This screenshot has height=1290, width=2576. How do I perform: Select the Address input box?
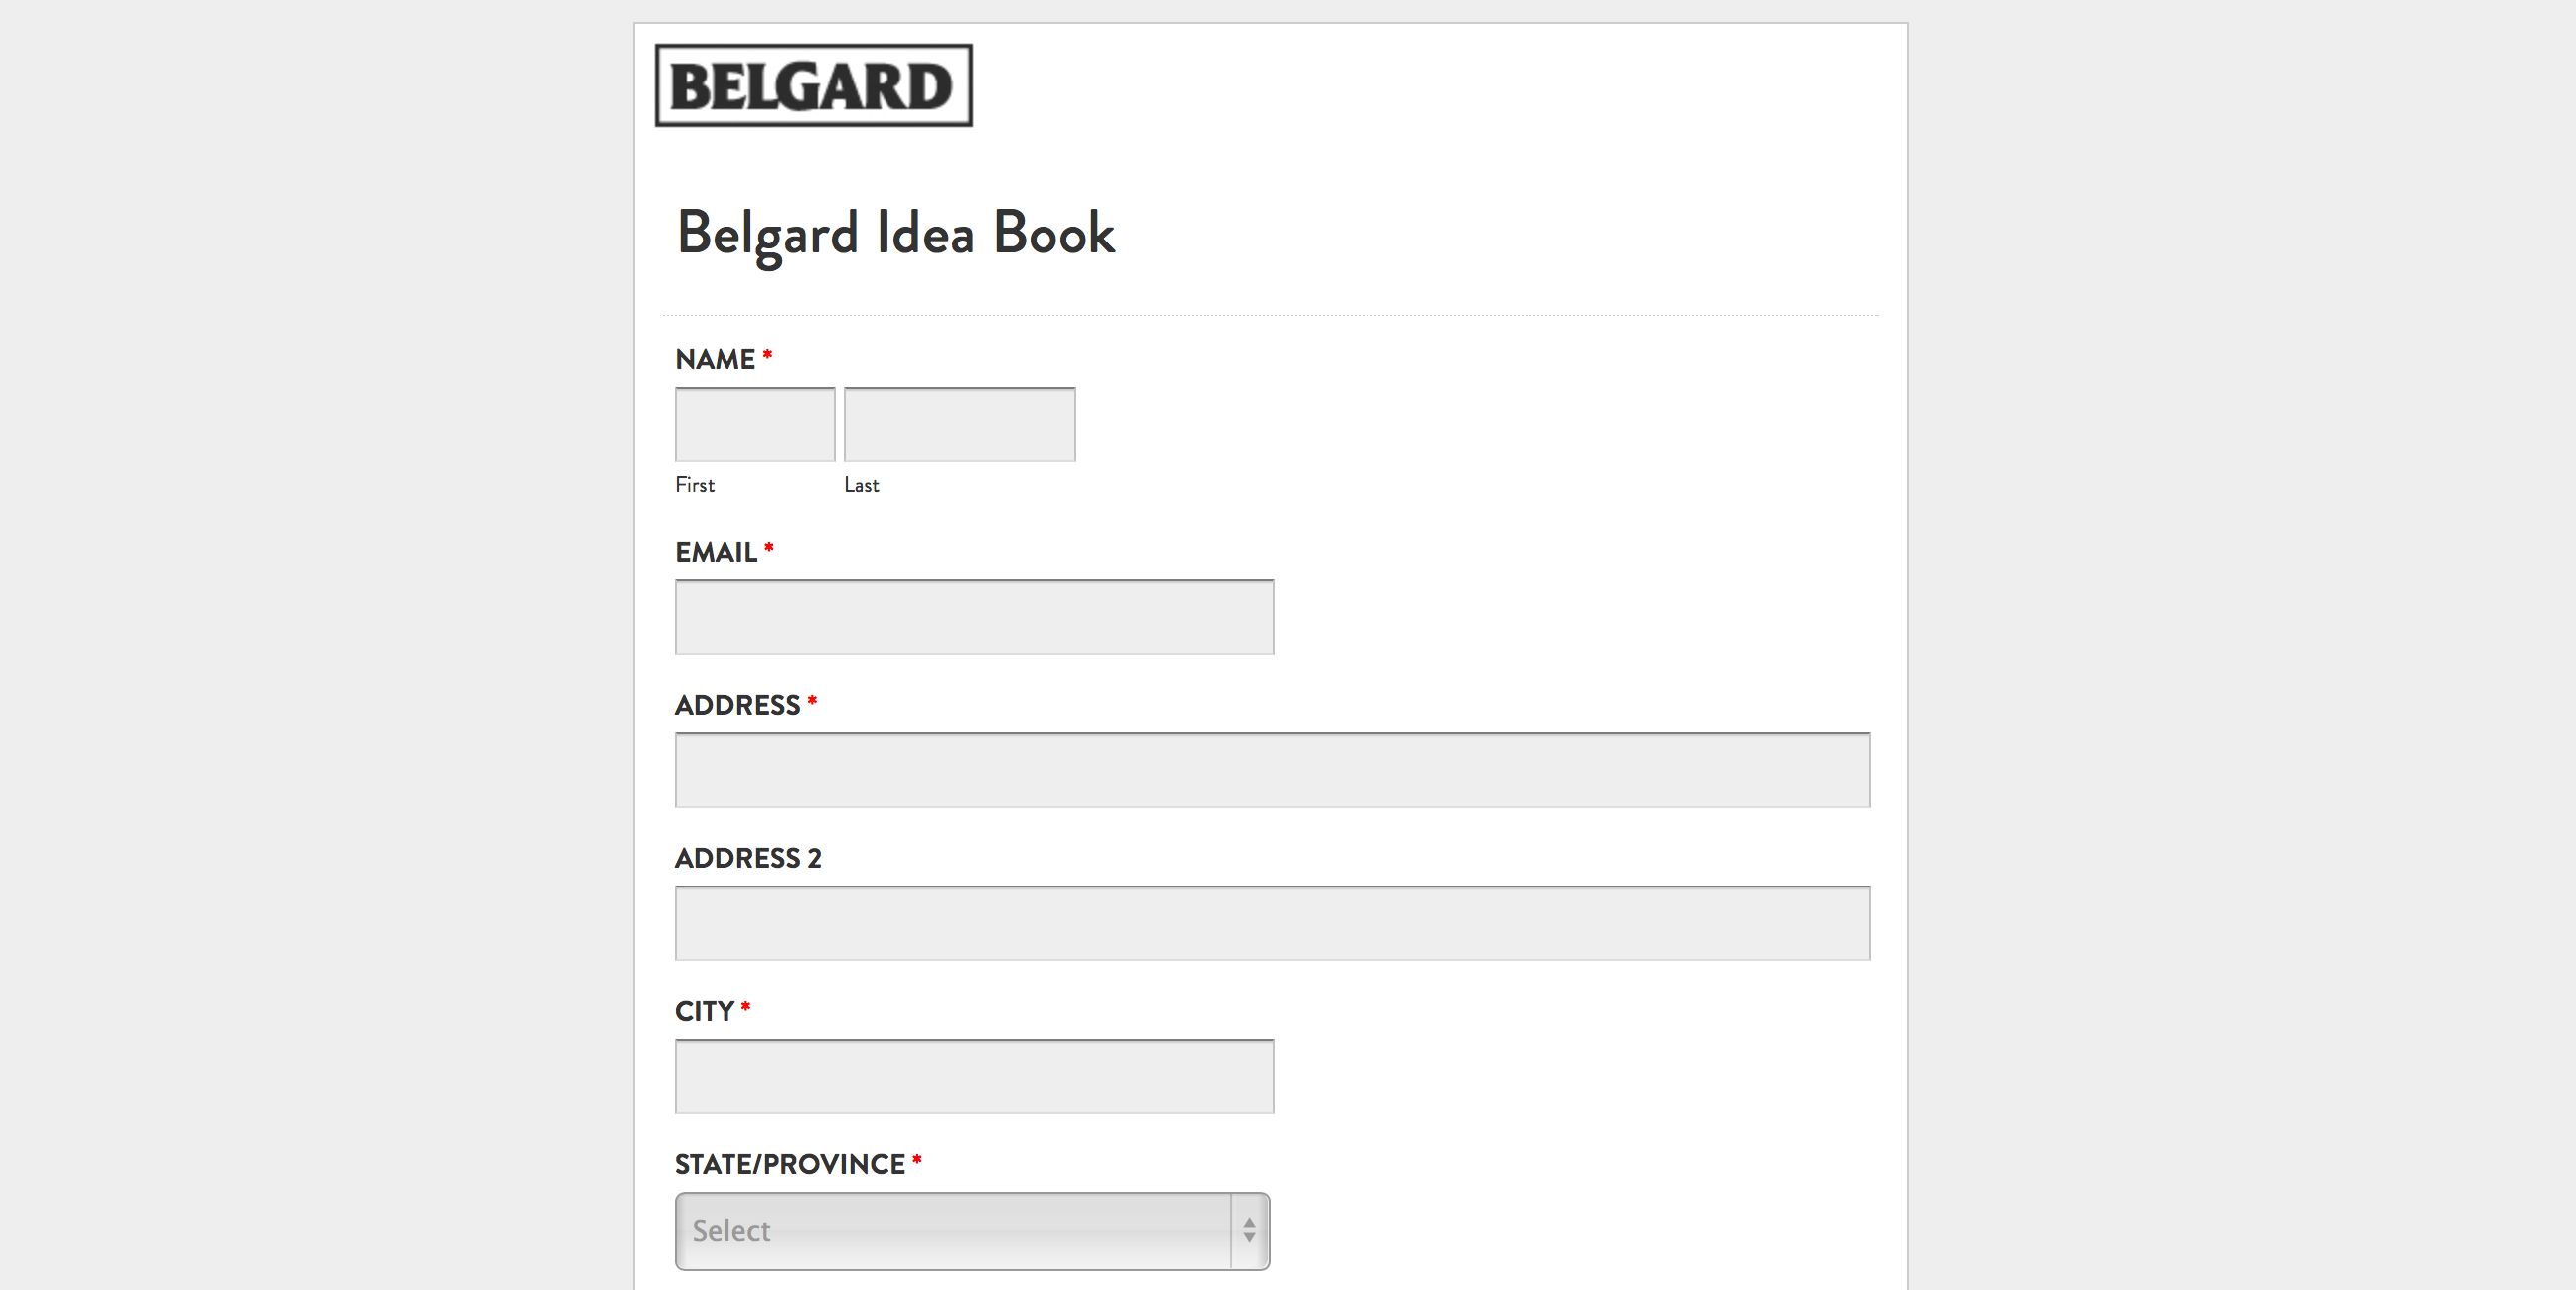pos(1272,770)
